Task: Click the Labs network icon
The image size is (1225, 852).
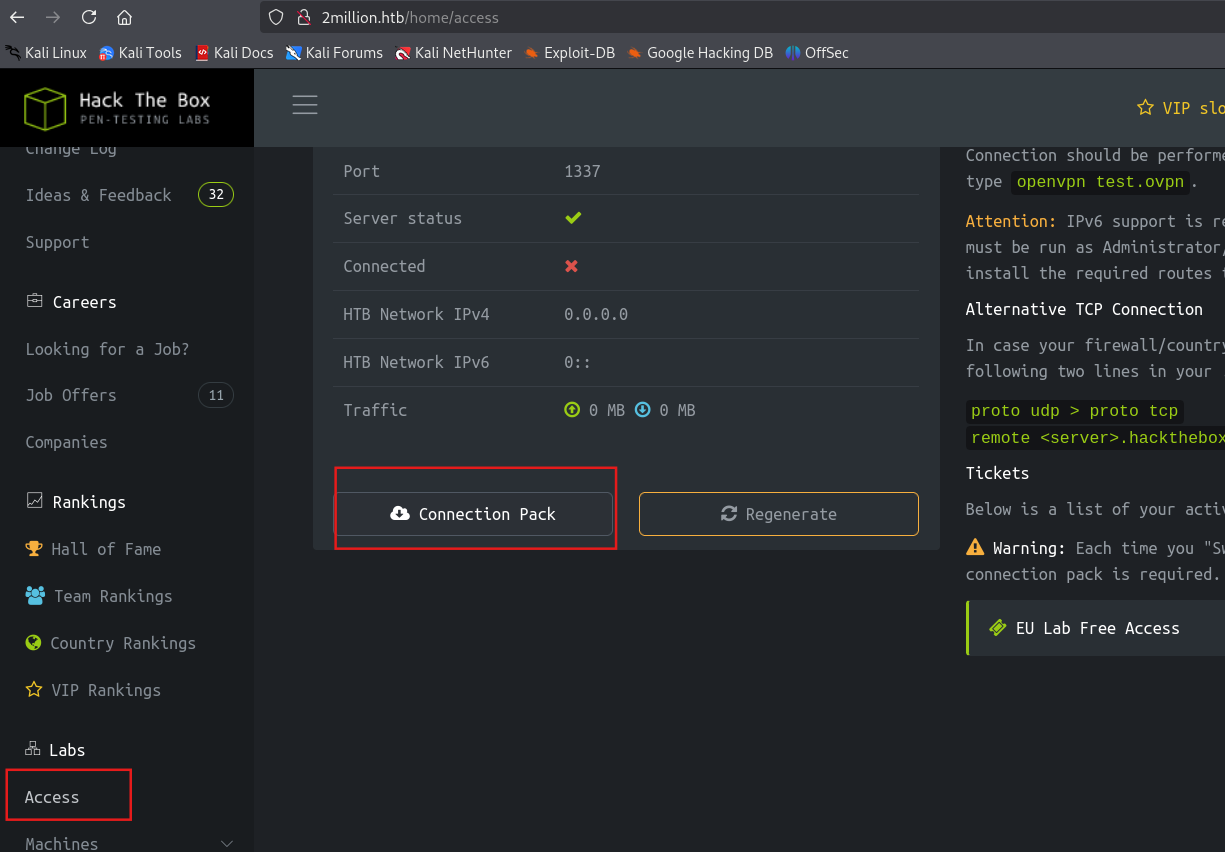Action: [x=33, y=749]
